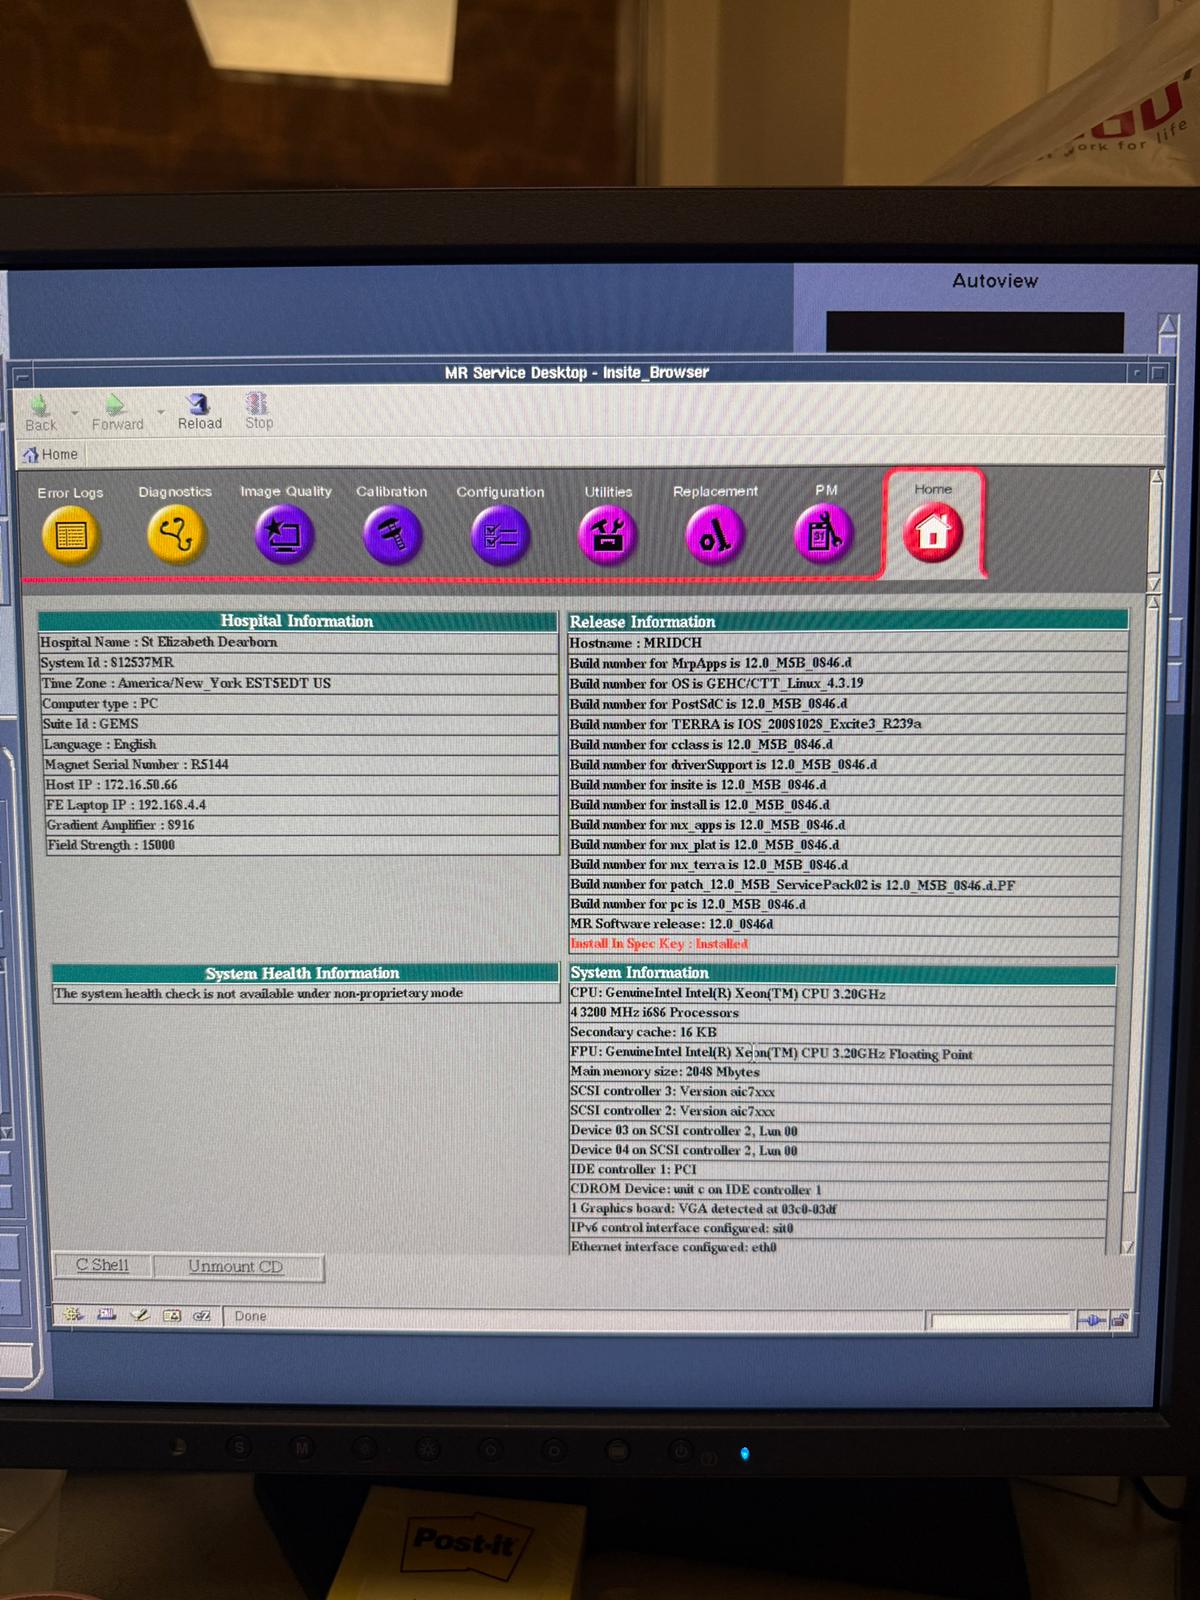Click the Release Information header
The width and height of the screenshot is (1200, 1600).
click(x=848, y=622)
